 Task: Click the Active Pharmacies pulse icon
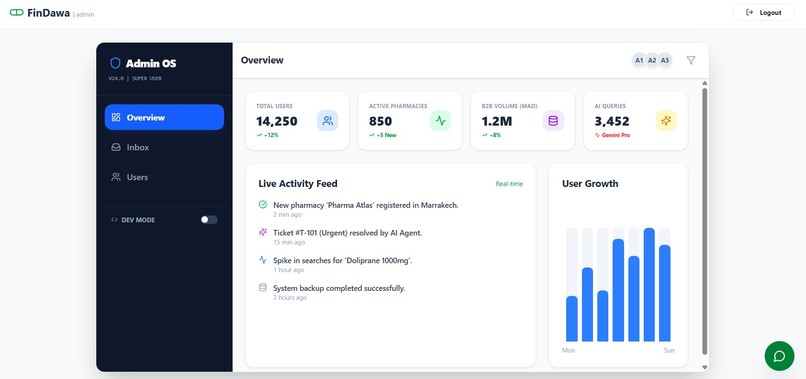pos(441,121)
